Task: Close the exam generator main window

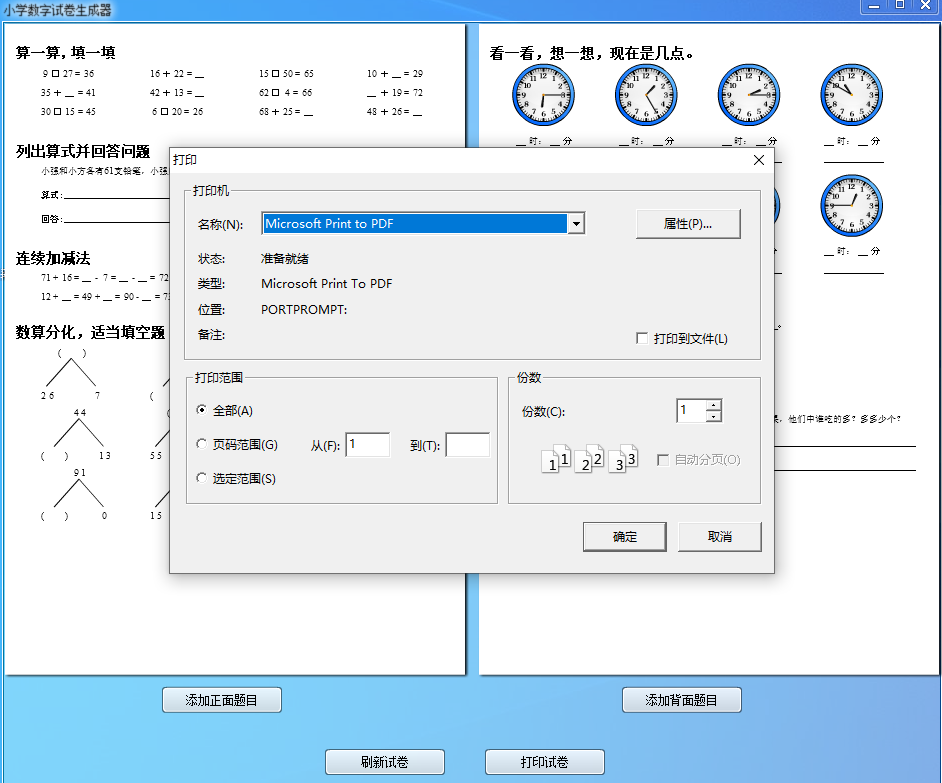Action: pos(926,5)
